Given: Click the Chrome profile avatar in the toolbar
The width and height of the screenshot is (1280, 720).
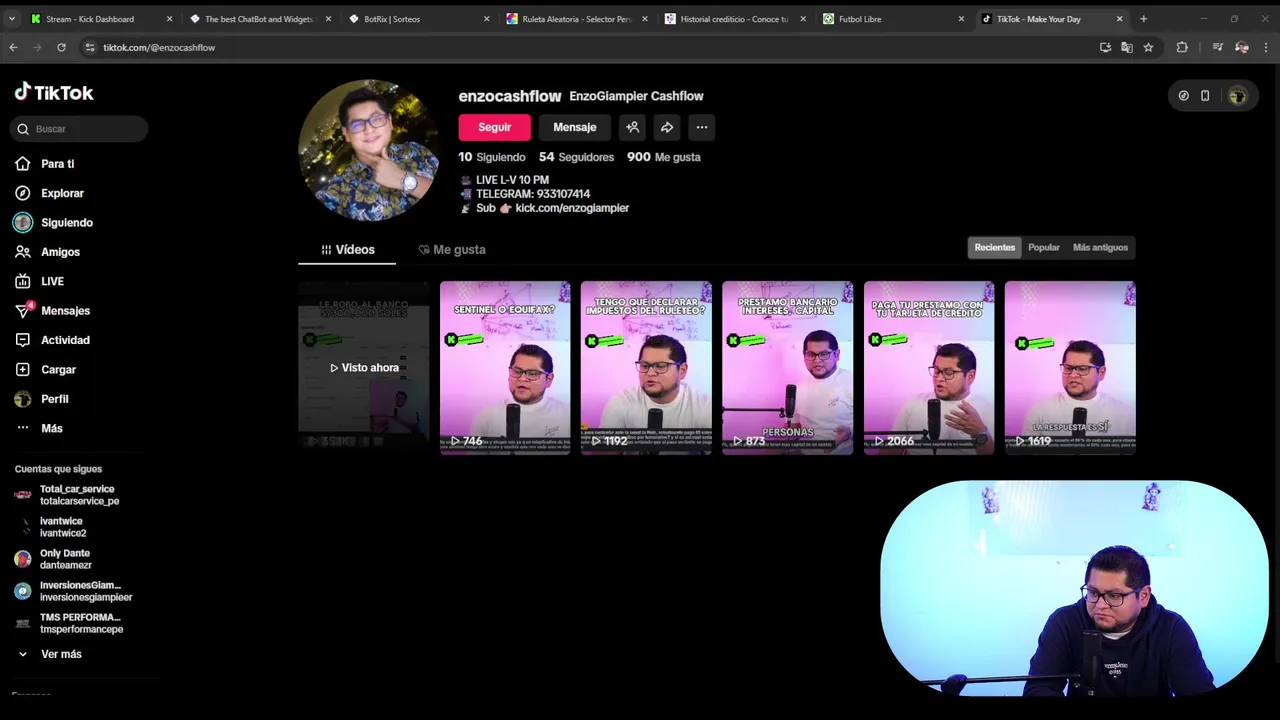Looking at the screenshot, I should tap(1242, 47).
